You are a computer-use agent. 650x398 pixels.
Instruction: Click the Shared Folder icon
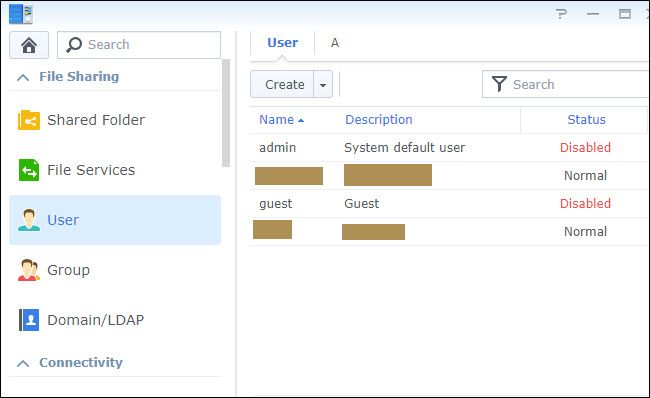coord(29,120)
